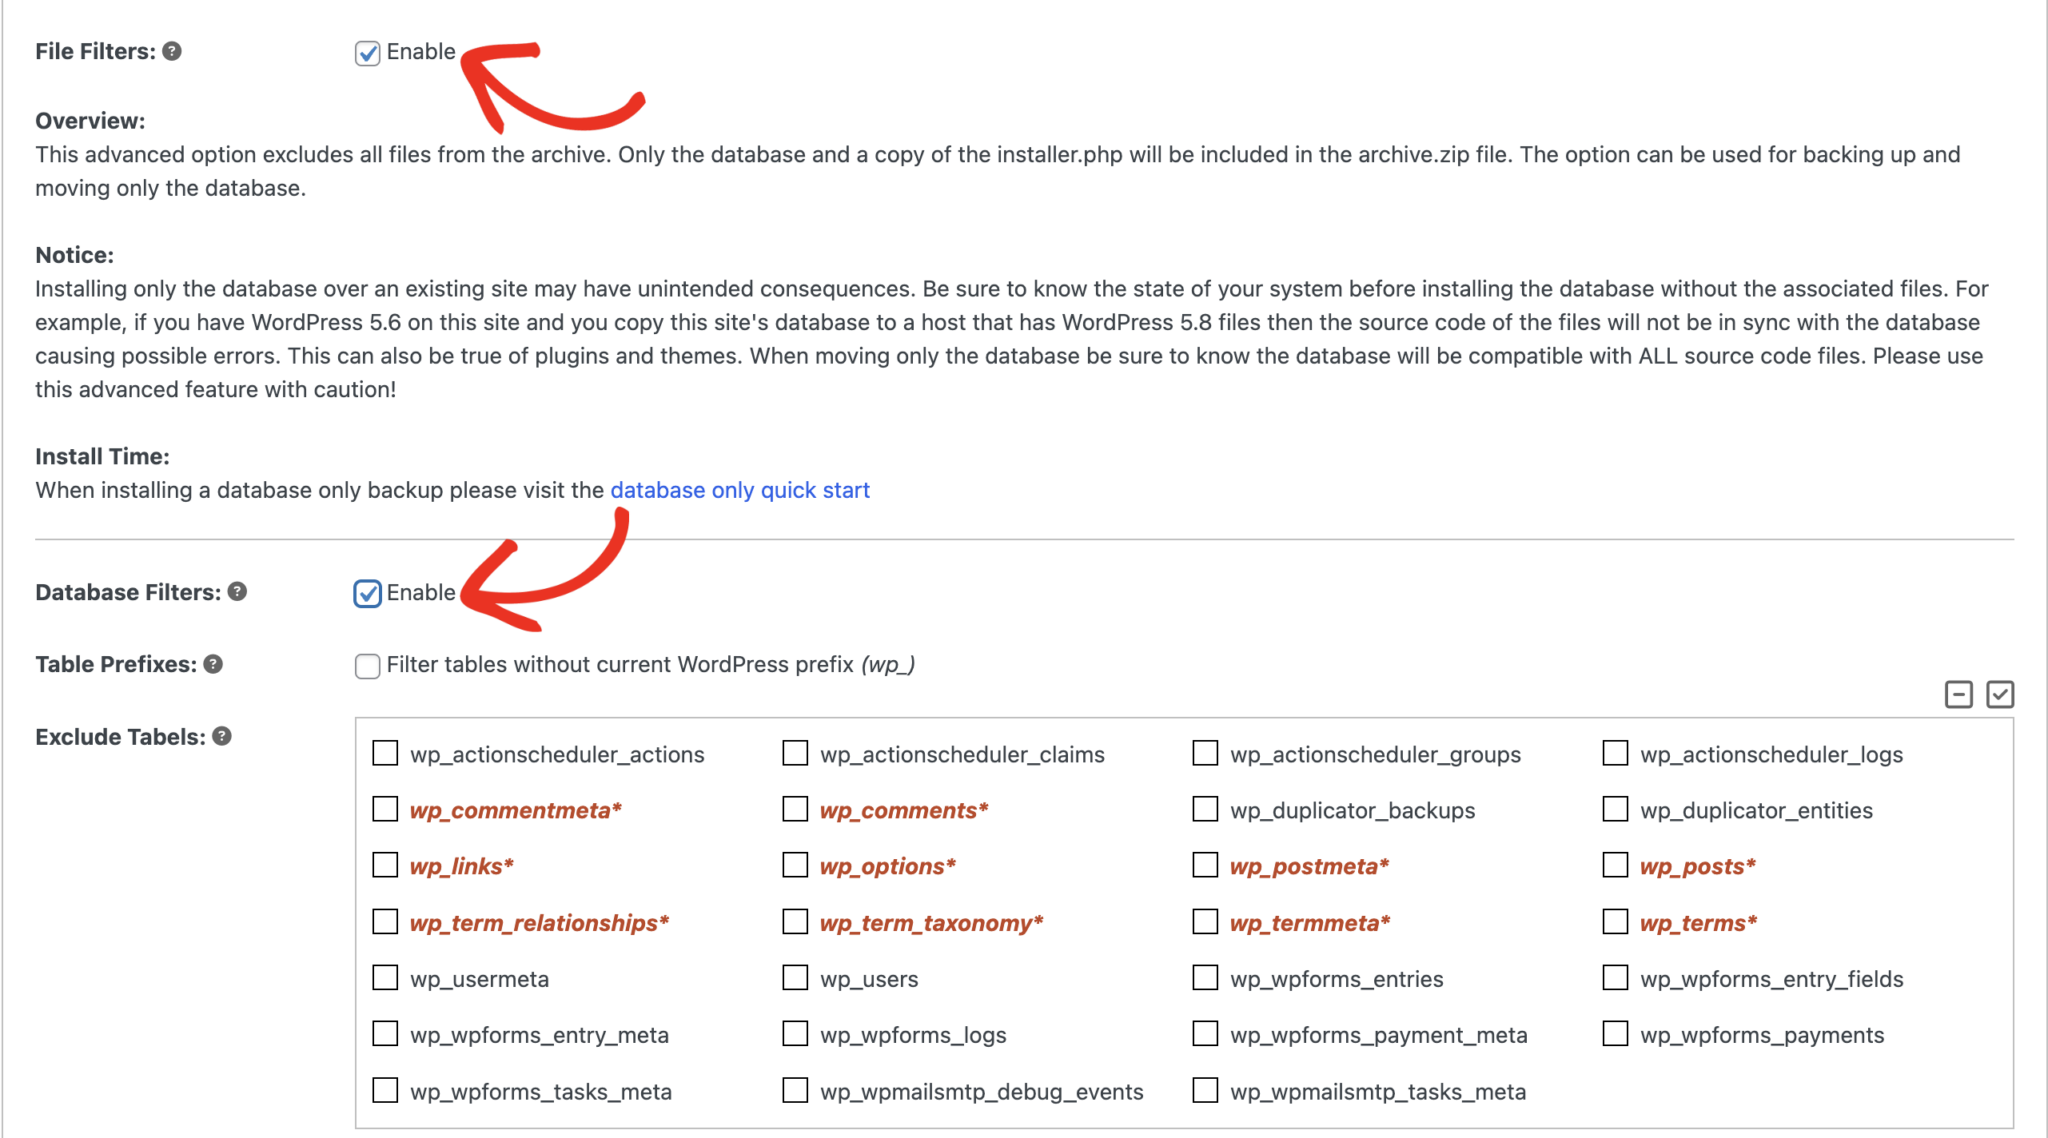Viewport: 2048px width, 1138px height.
Task: Click the select-all checkmark icon above the table list
Action: [x=2001, y=694]
